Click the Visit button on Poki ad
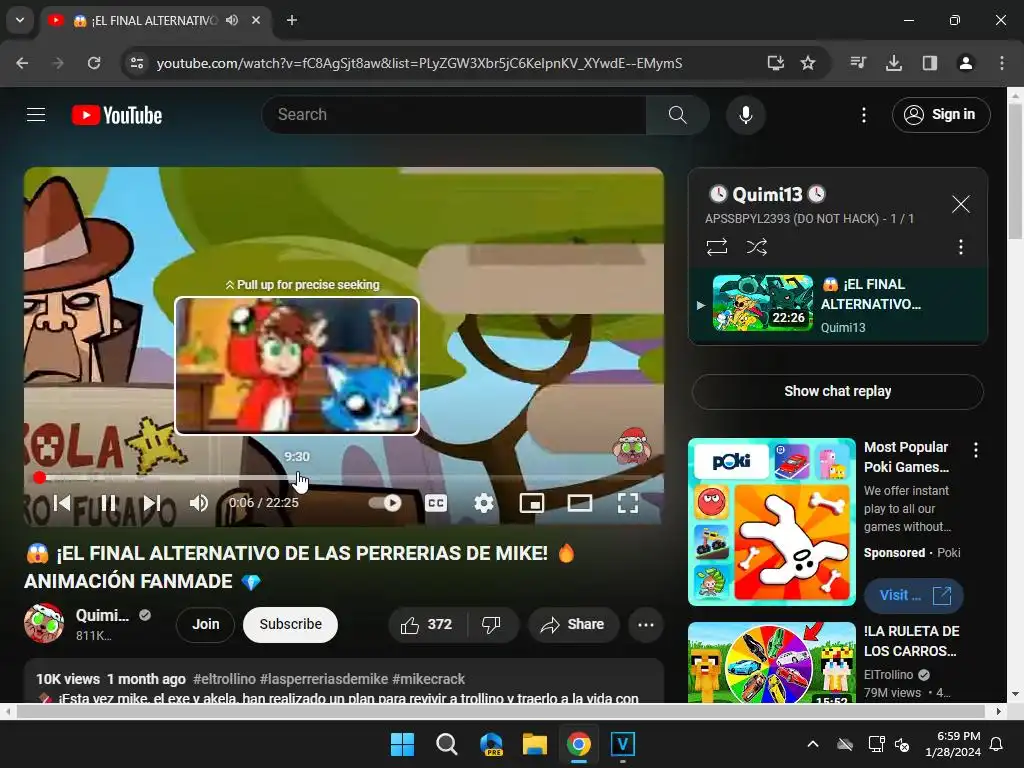The height and width of the screenshot is (768, 1024). [914, 596]
